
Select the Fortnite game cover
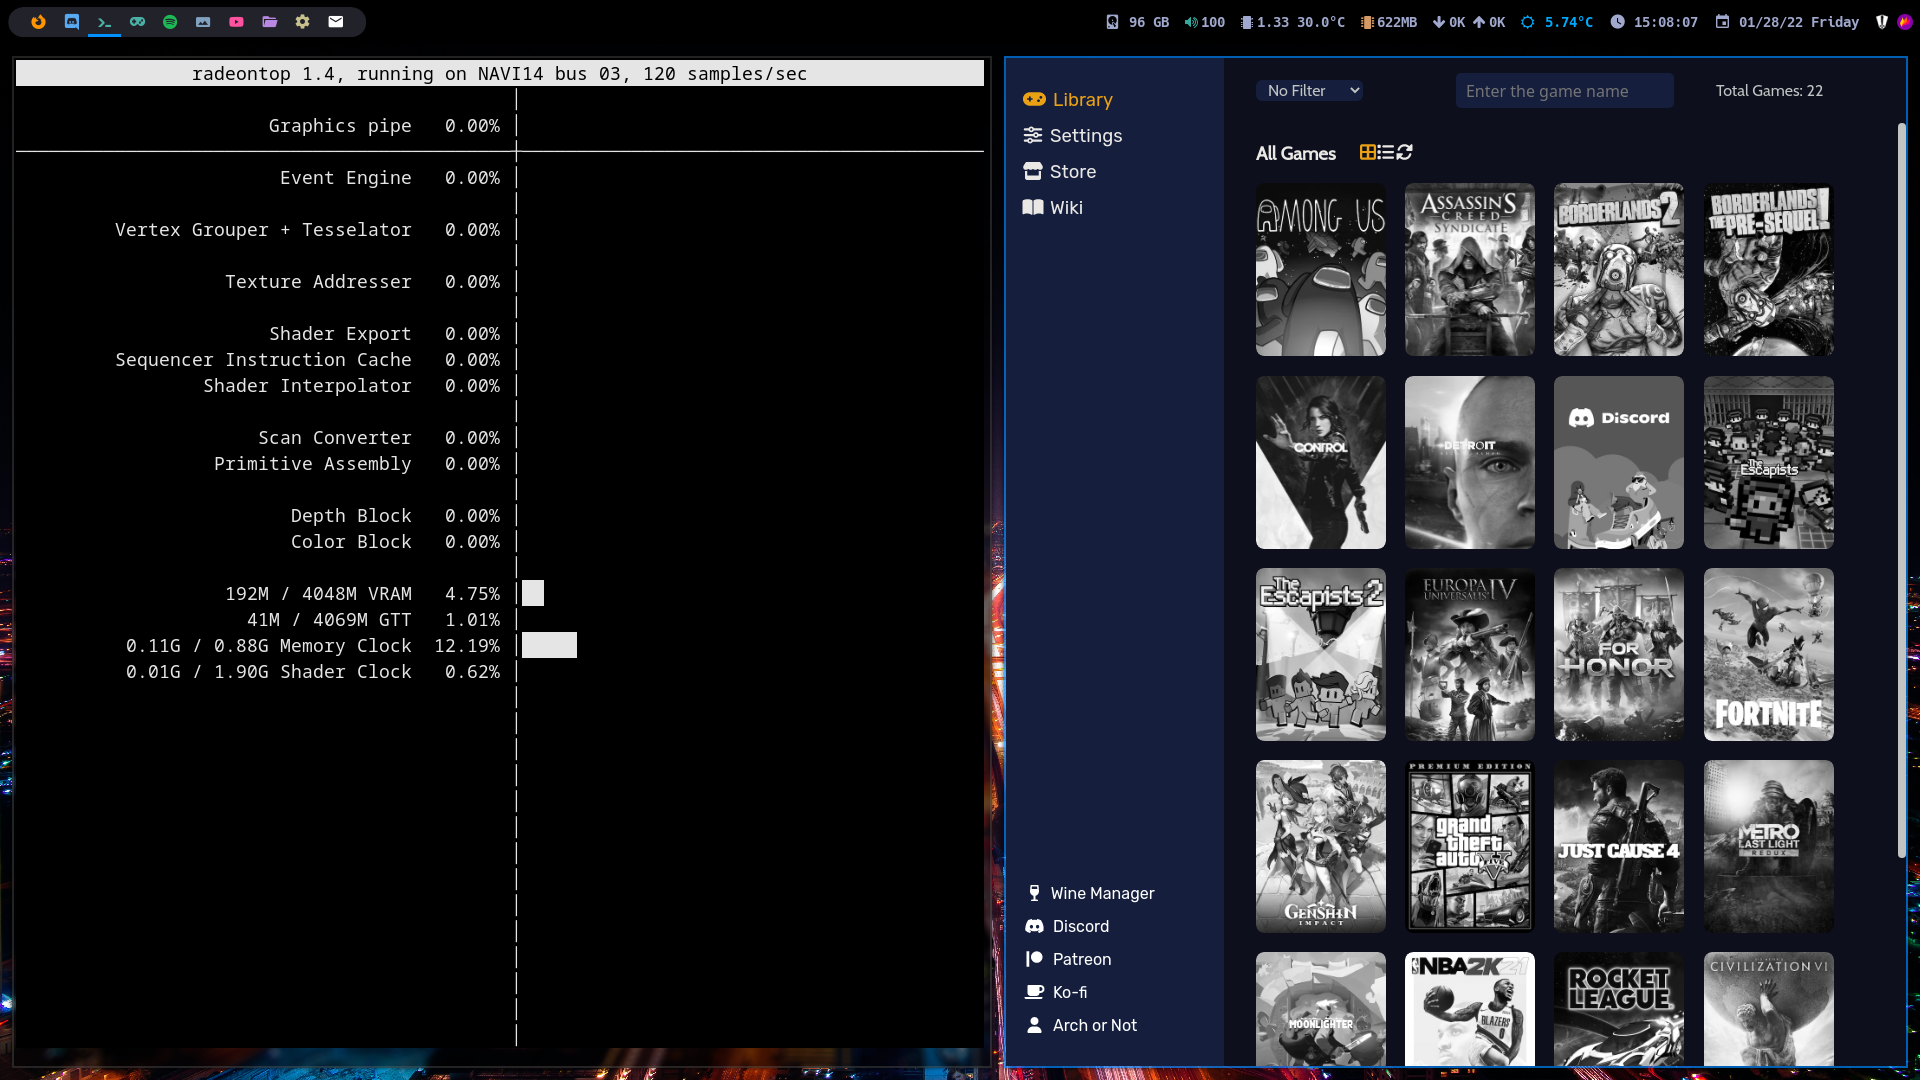click(1768, 654)
